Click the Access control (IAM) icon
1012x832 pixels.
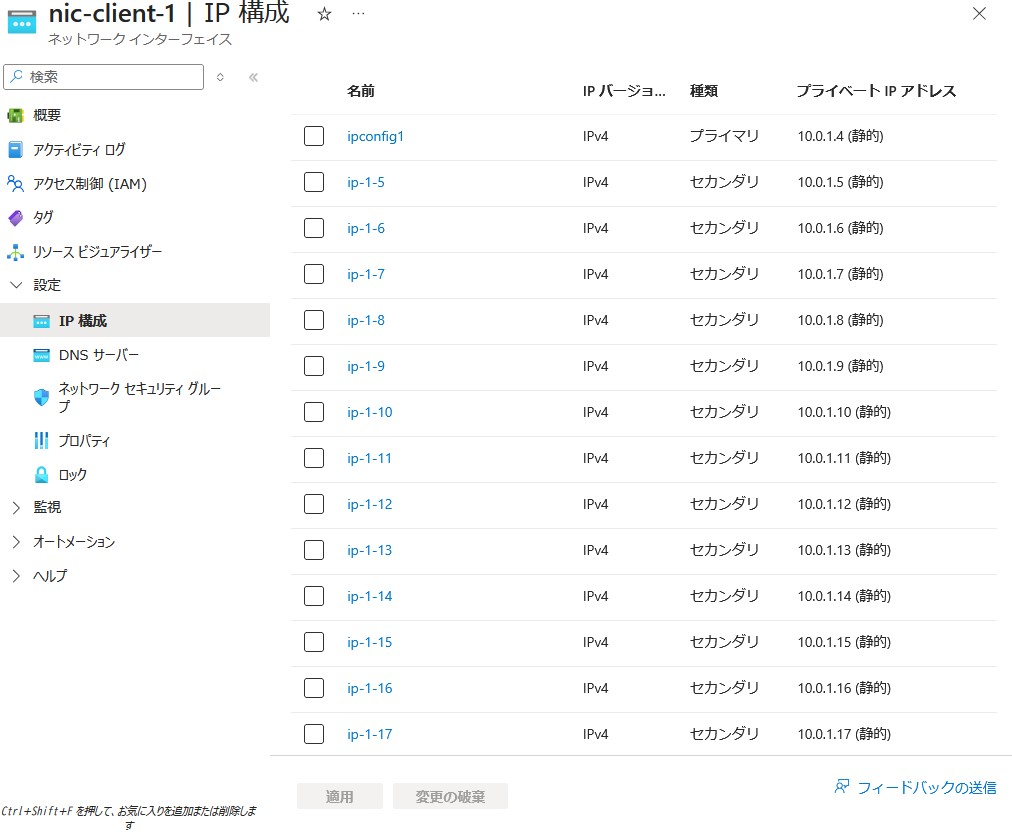coord(15,184)
